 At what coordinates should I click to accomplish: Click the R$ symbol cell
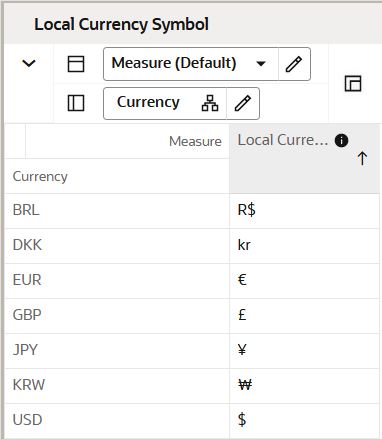304,210
